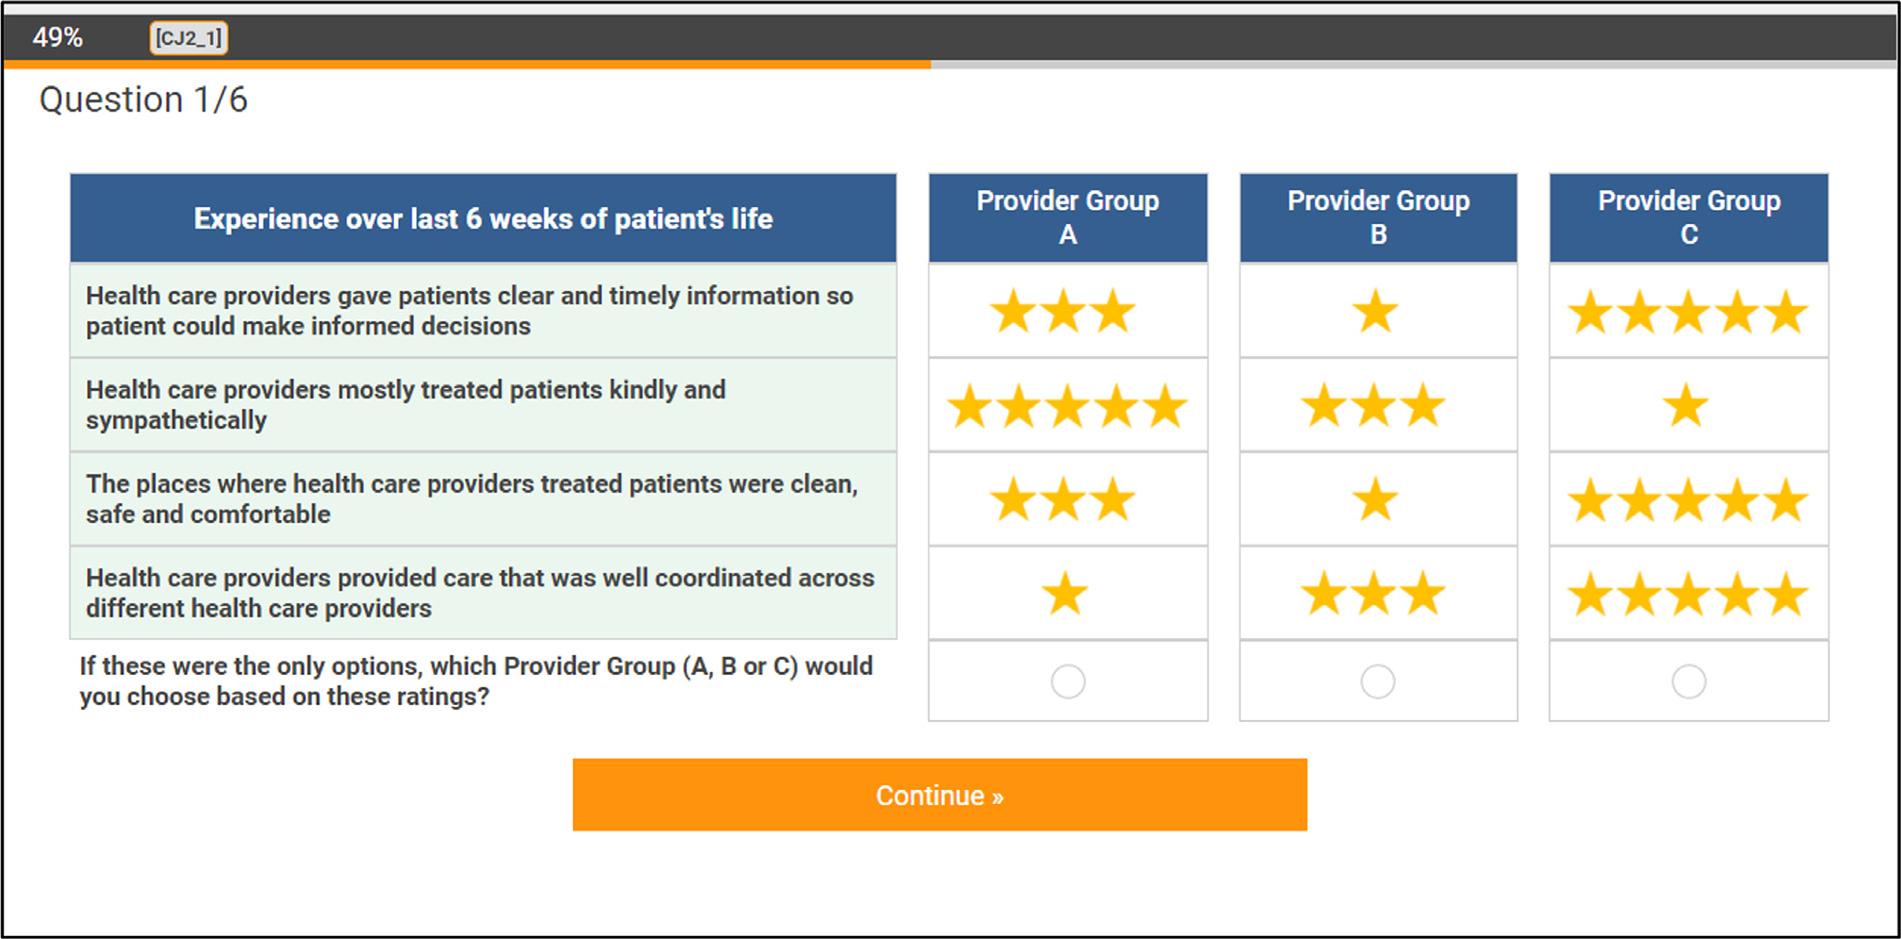
Task: Click the Provider Group B column header
Action: pos(1378,218)
